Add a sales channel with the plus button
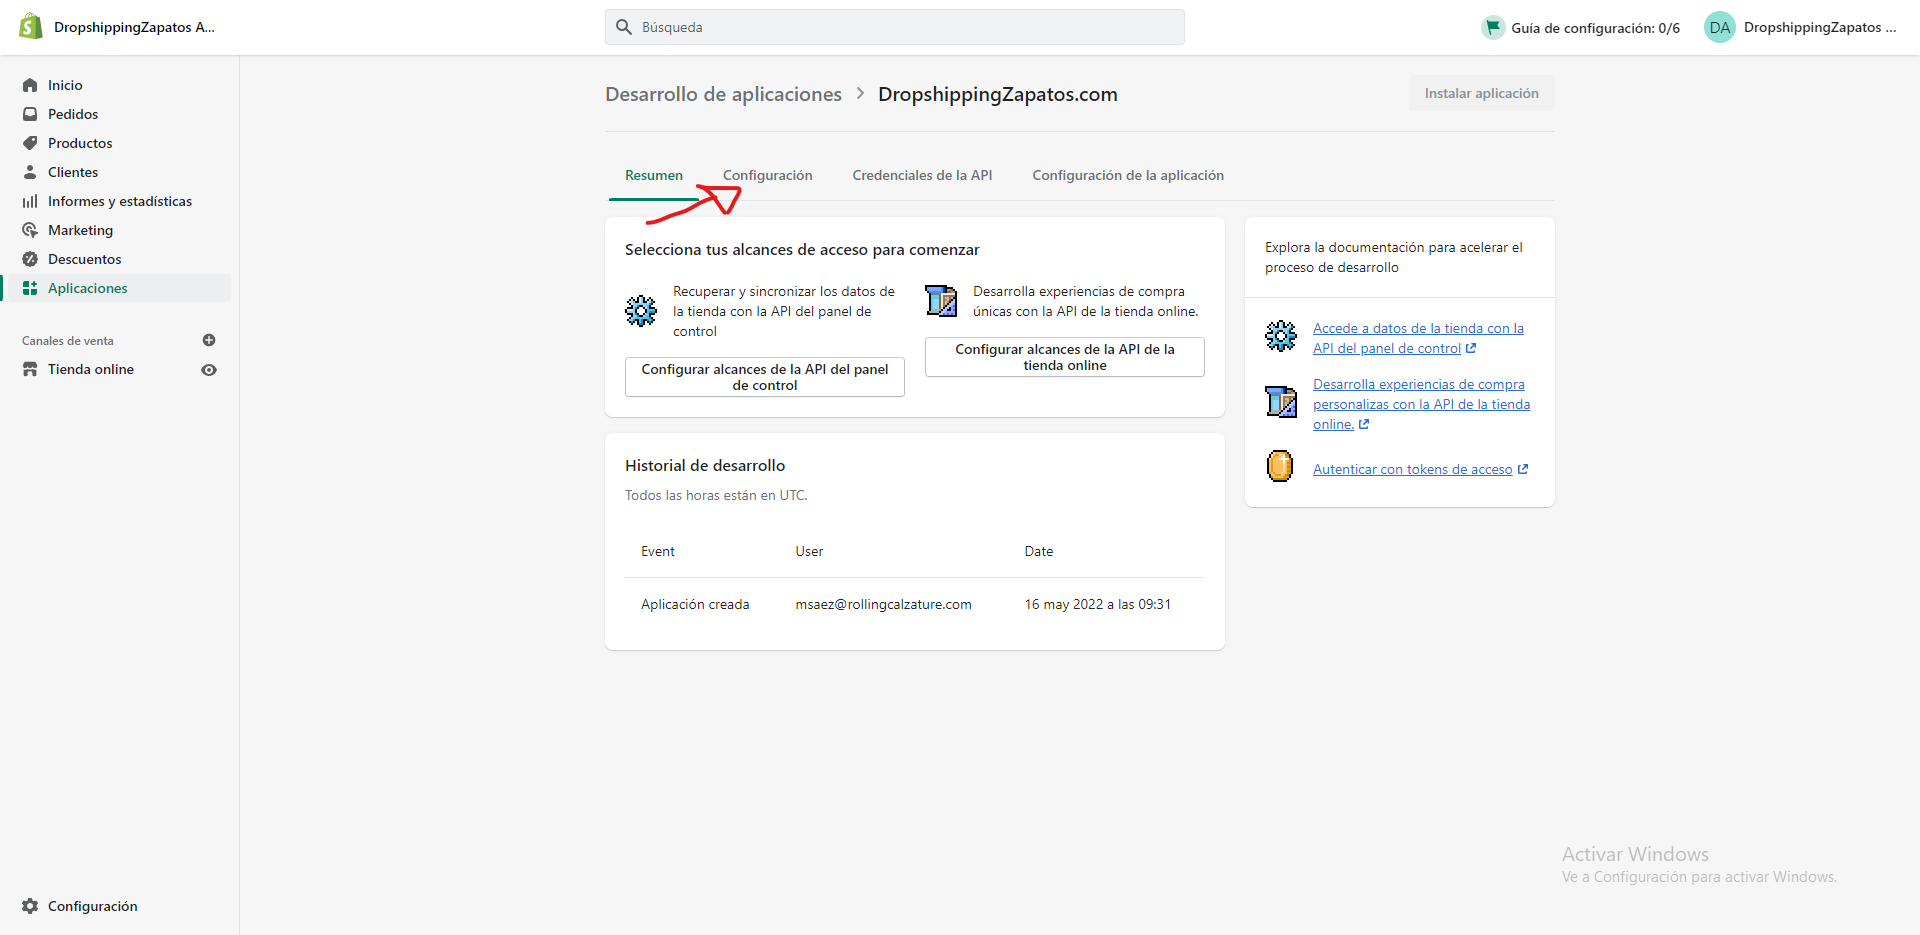 (x=208, y=340)
